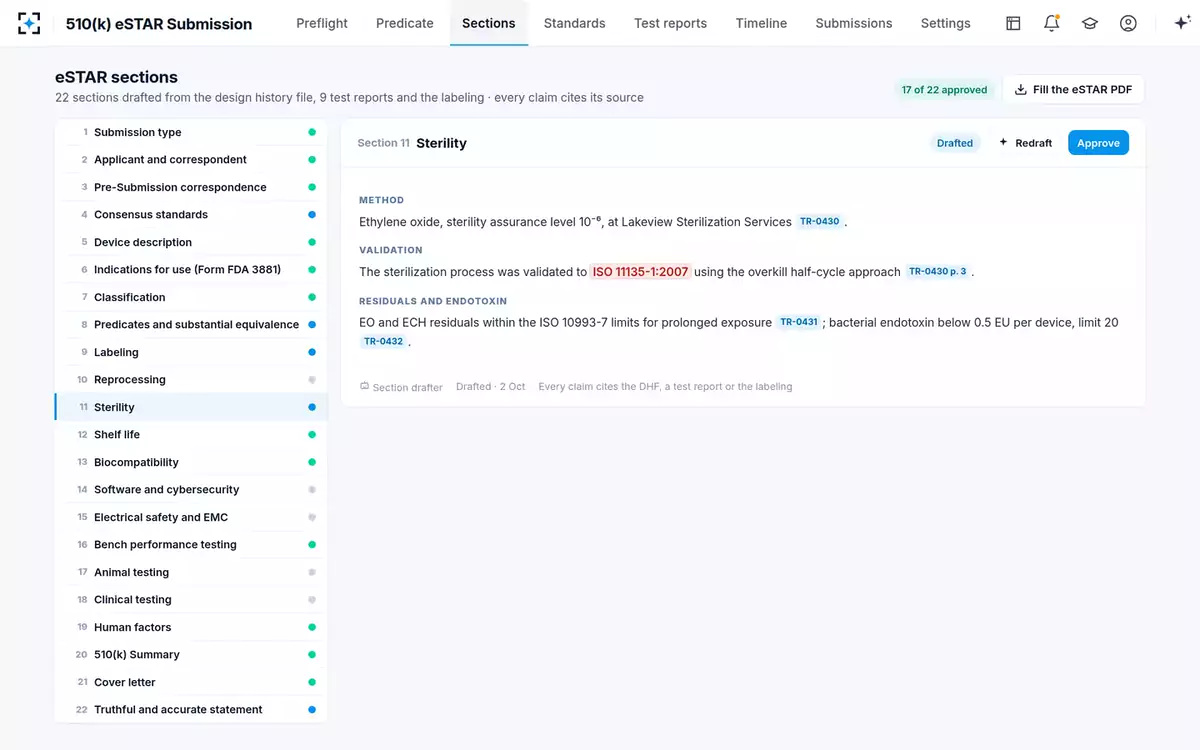This screenshot has height=750, width=1200.
Task: Open the learning cap icon
Action: click(1090, 23)
